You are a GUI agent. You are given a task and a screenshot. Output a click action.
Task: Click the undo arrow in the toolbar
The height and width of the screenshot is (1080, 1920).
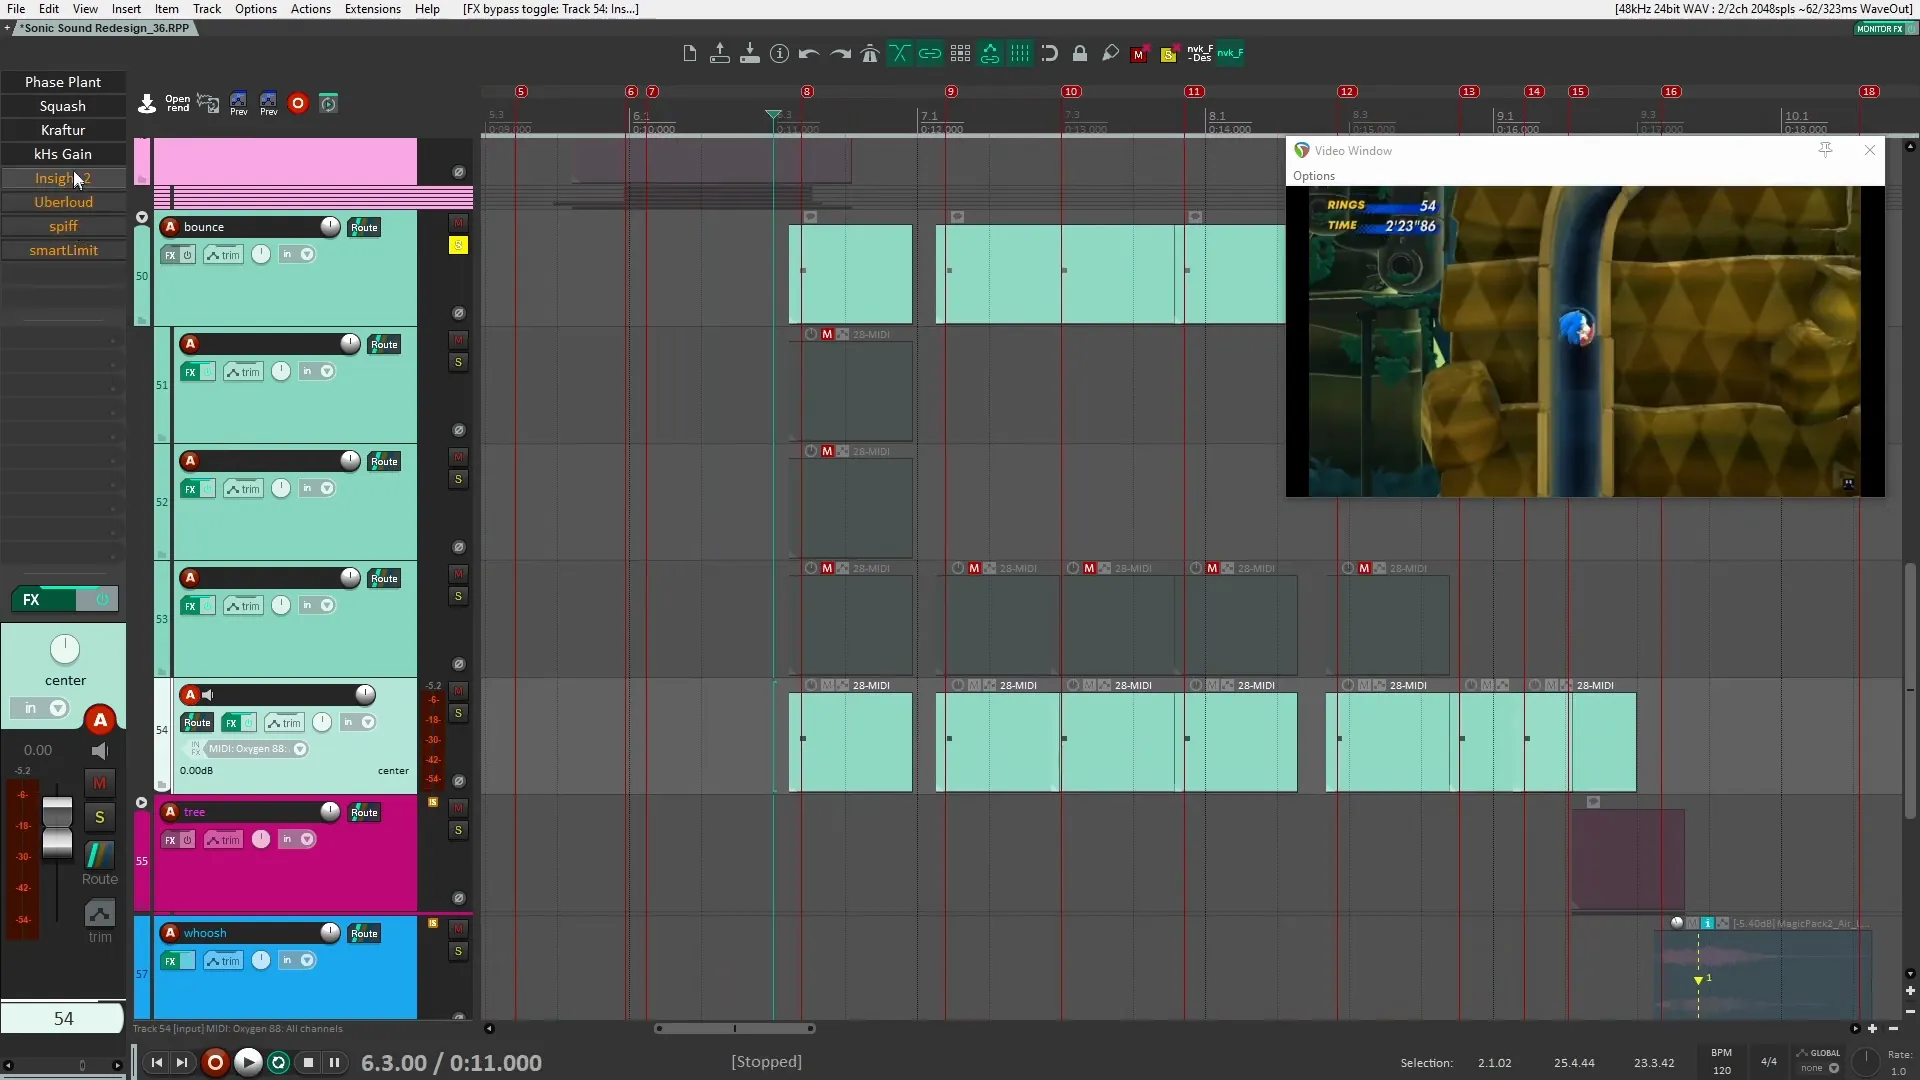(810, 54)
